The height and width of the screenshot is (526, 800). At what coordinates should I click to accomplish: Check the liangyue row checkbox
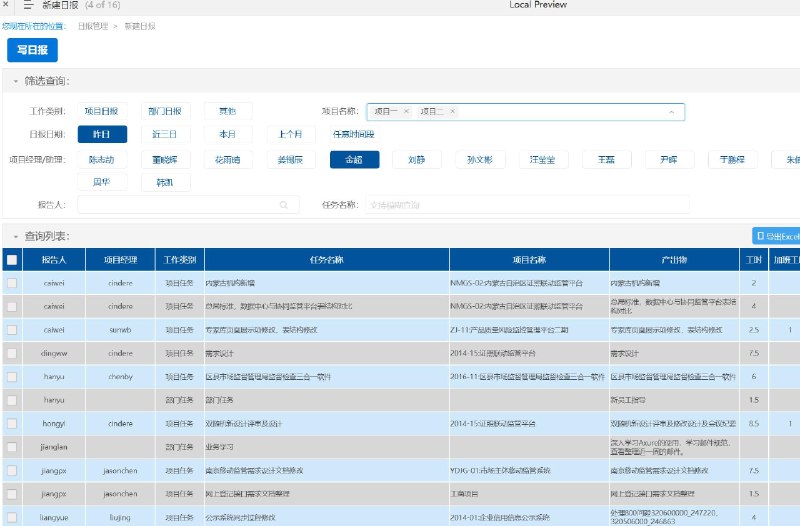(12, 517)
